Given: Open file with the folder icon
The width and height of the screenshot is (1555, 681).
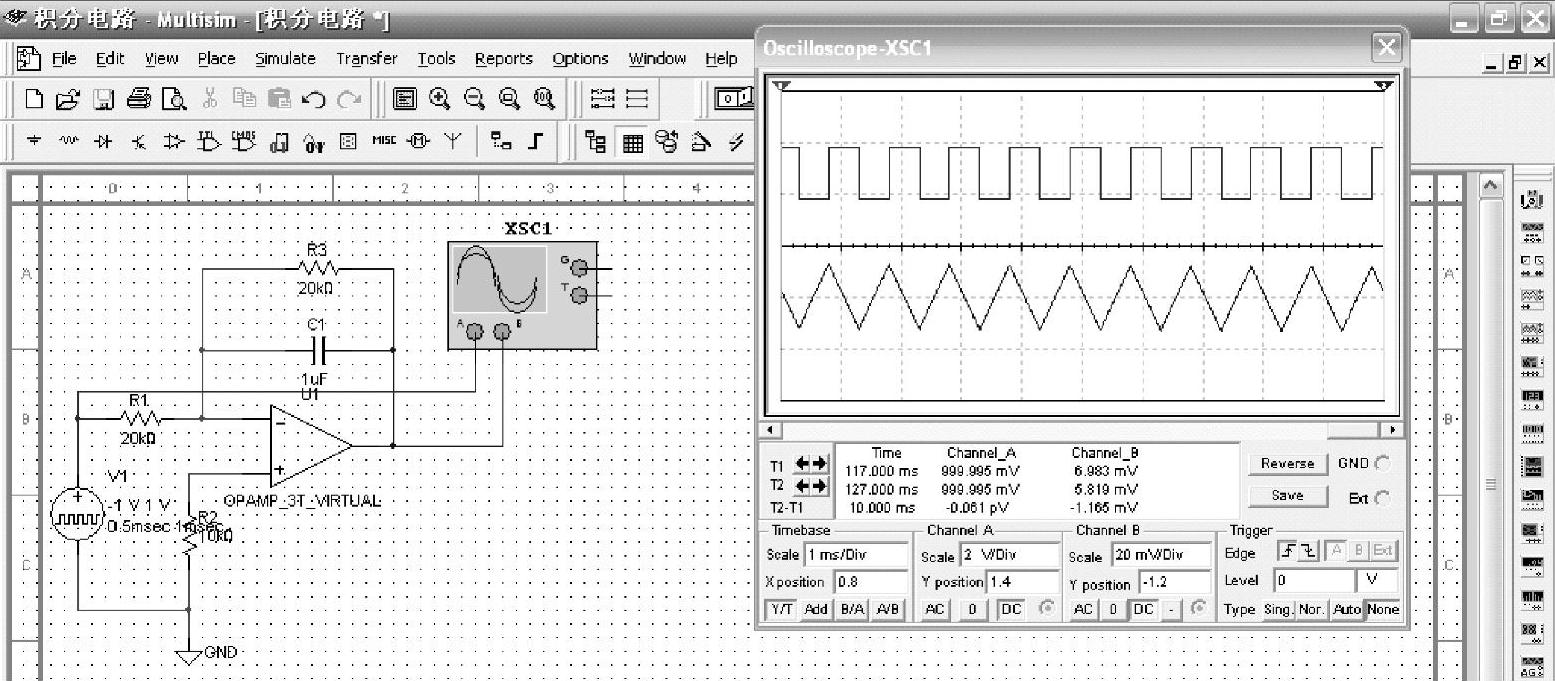Looking at the screenshot, I should click(67, 98).
